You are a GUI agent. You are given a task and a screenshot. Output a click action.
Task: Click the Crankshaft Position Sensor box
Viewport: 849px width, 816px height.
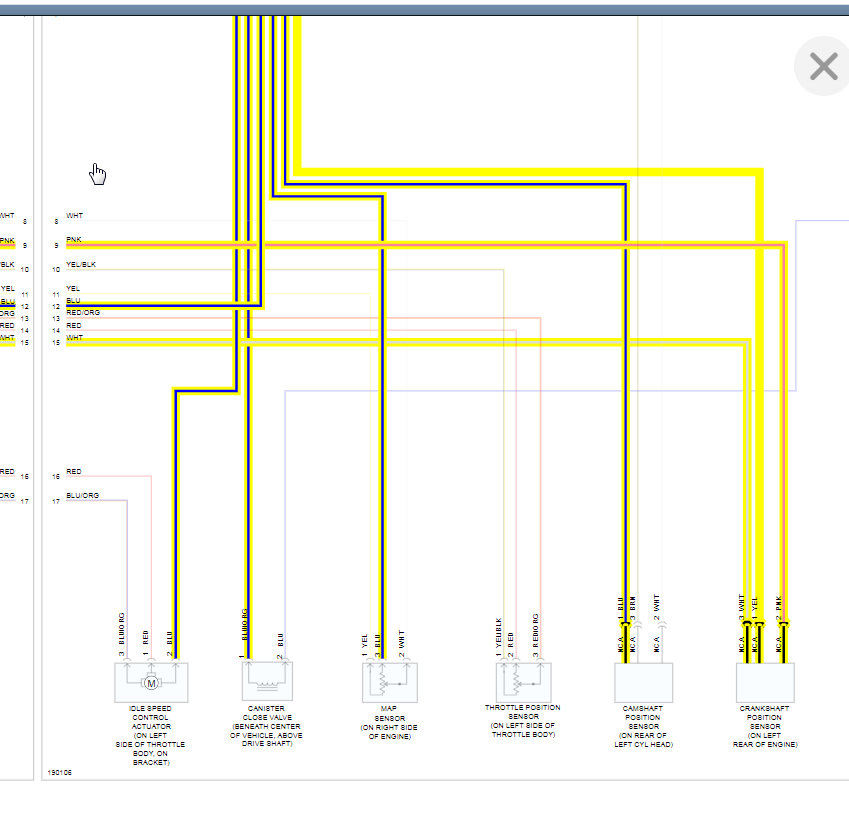tap(765, 683)
